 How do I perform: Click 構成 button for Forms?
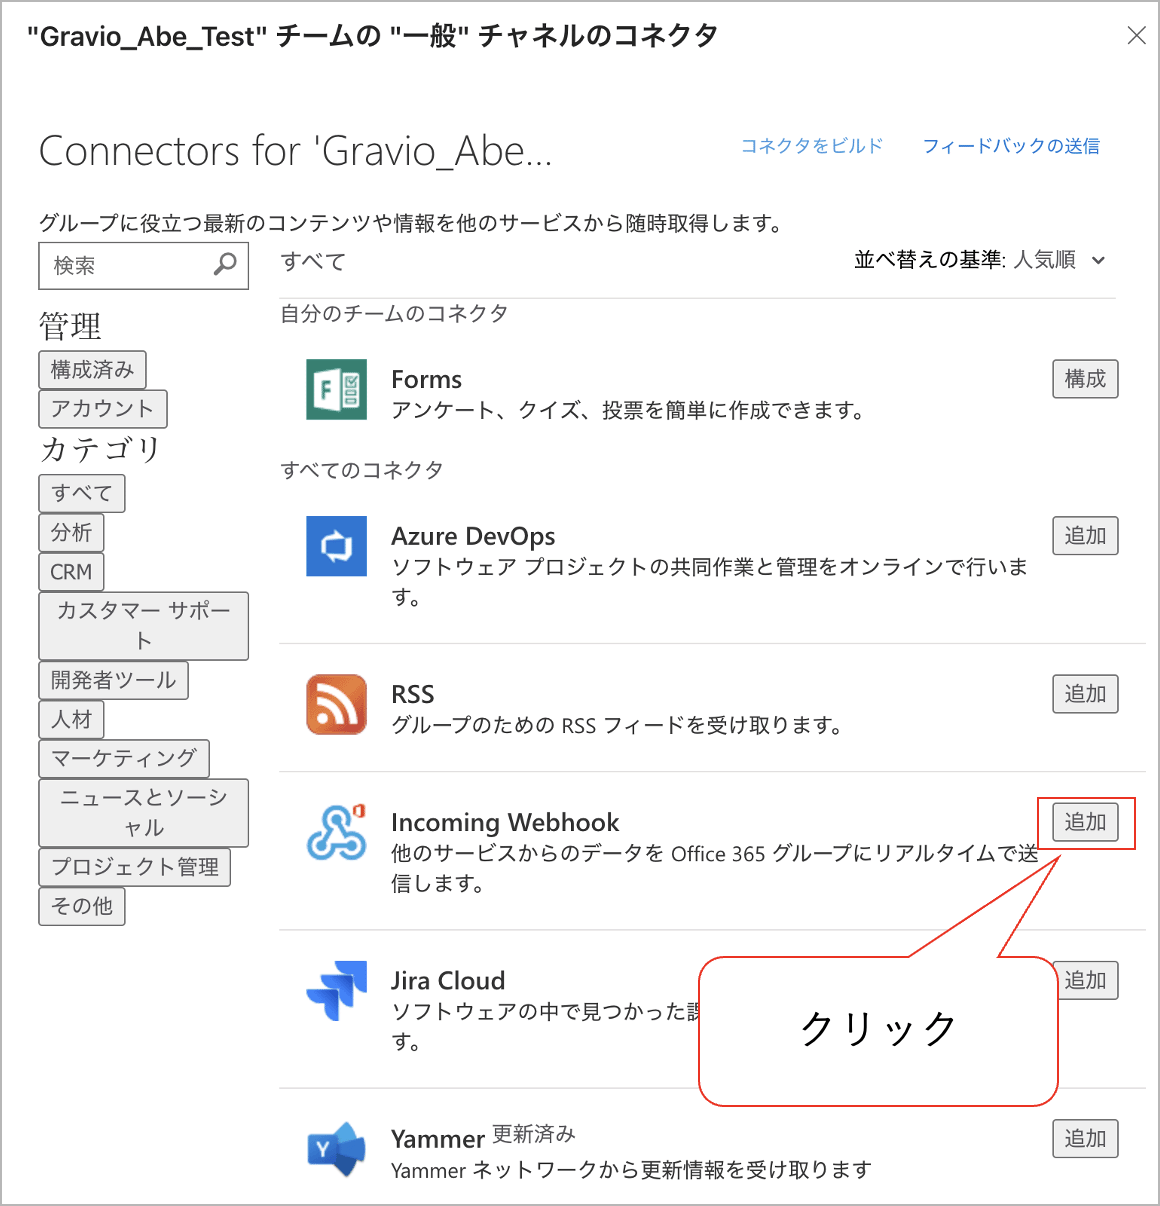click(1085, 379)
